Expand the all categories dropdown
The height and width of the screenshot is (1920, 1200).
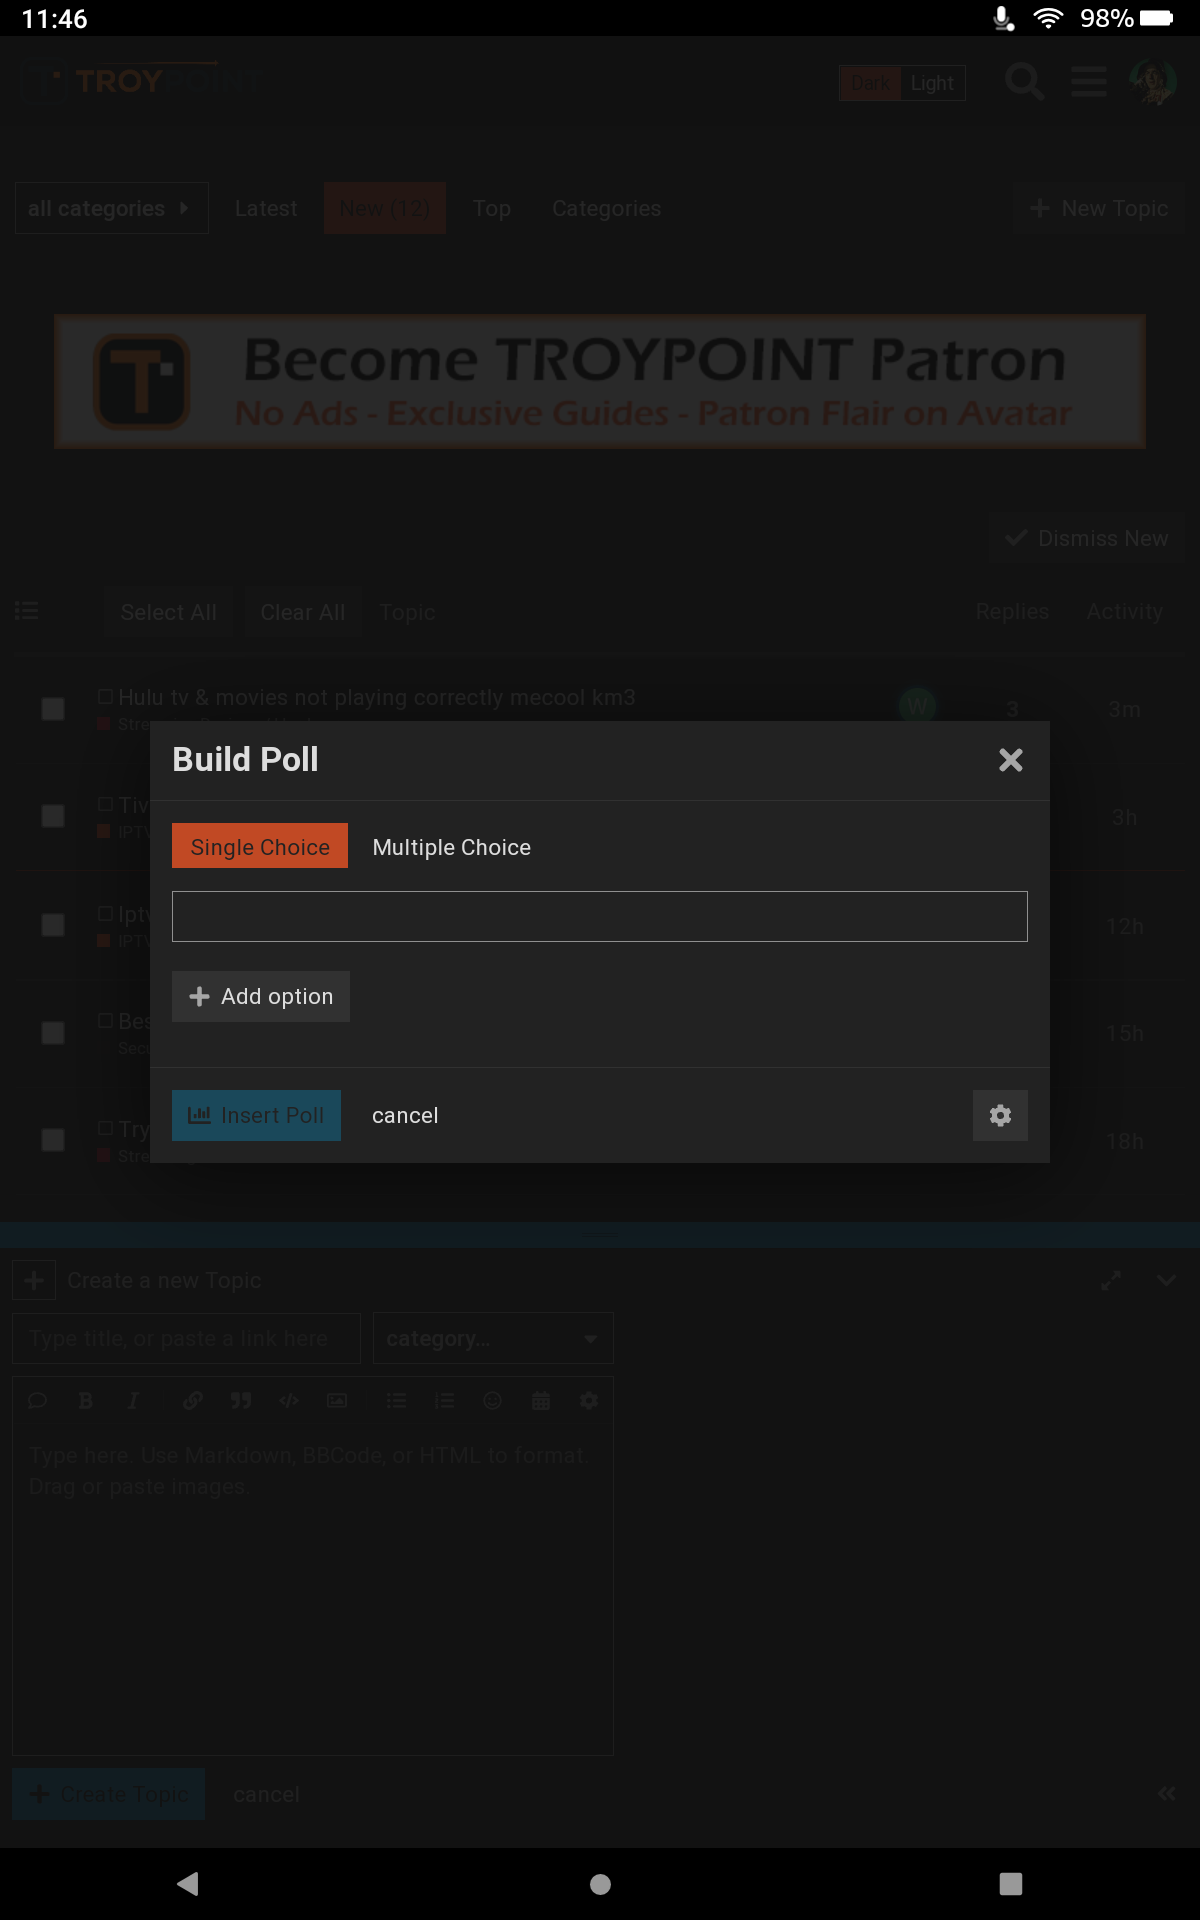pos(111,208)
